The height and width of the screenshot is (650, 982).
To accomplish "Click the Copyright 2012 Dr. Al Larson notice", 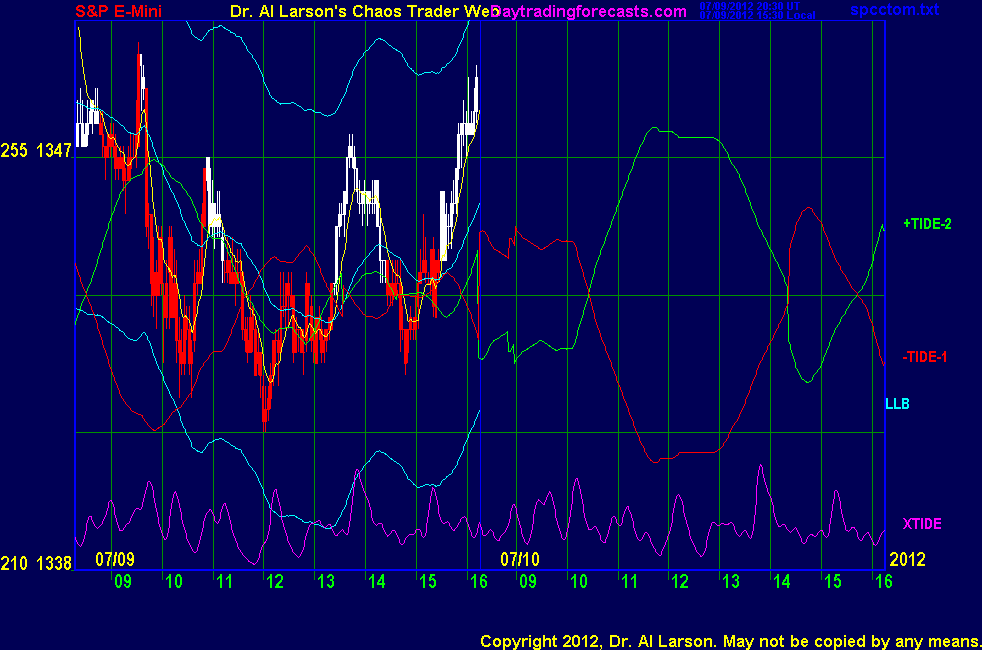I will pyautogui.click(x=730, y=640).
